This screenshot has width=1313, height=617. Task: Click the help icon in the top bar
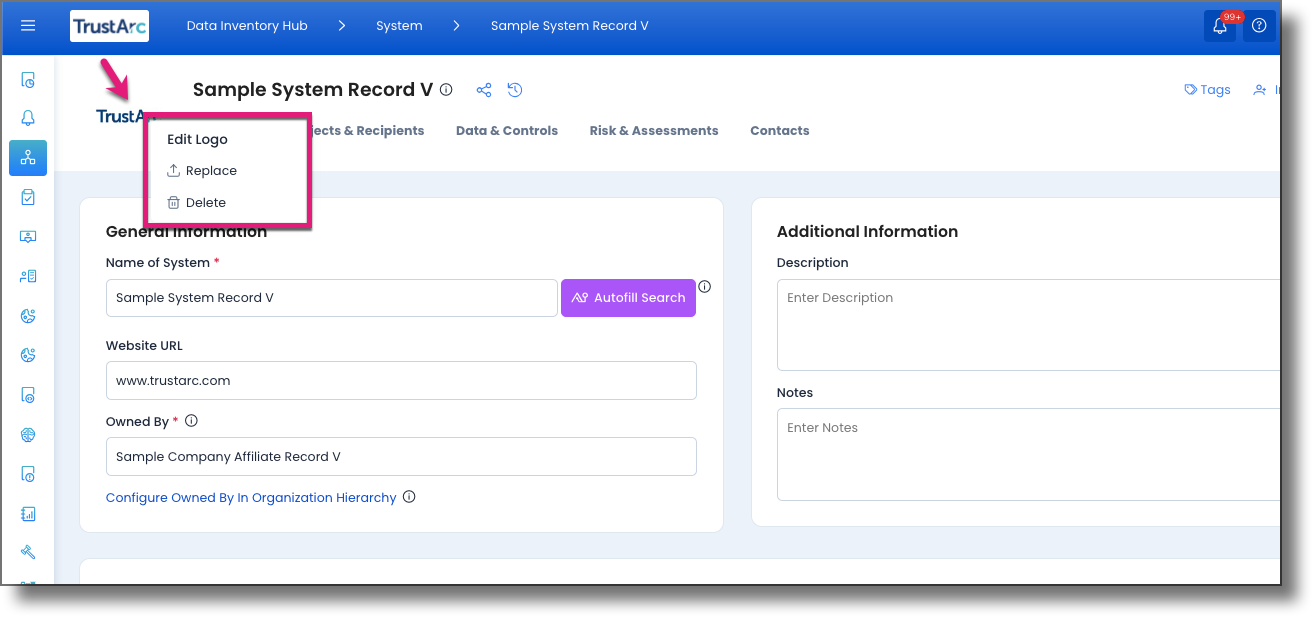point(1259,26)
